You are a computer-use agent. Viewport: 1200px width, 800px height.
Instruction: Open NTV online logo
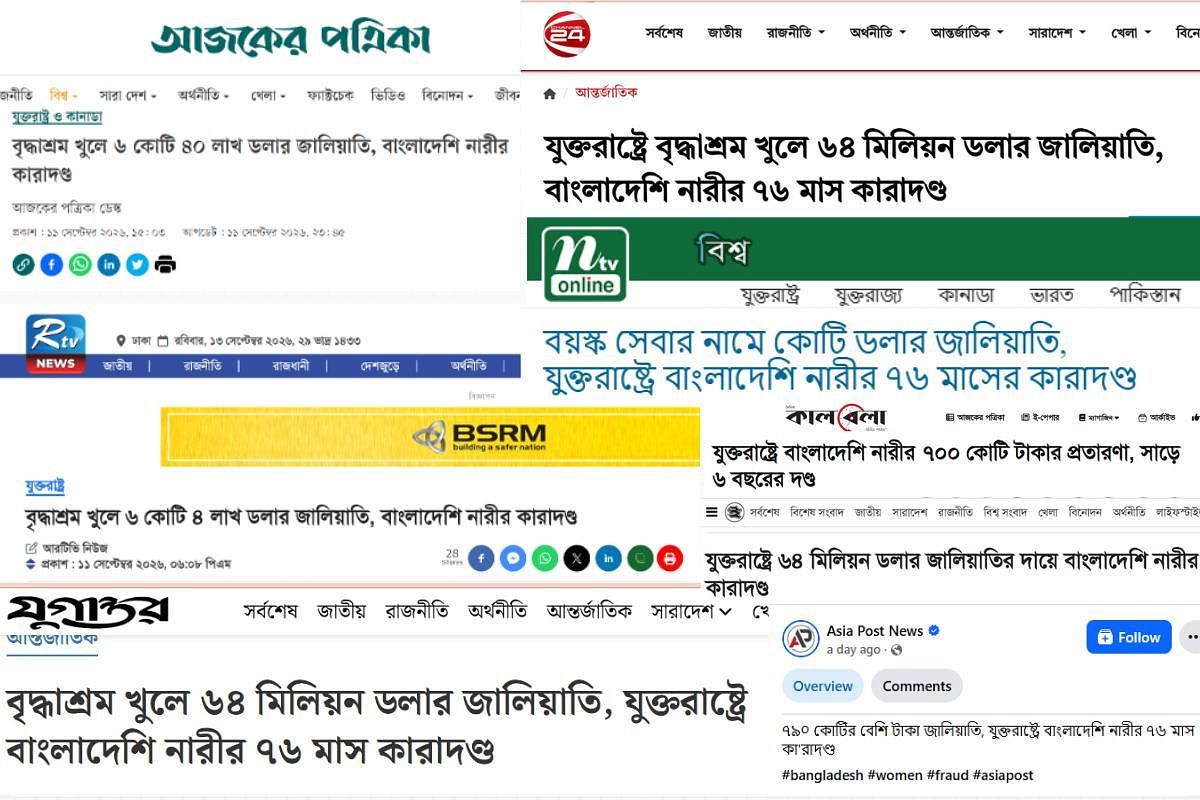pyautogui.click(x=585, y=264)
